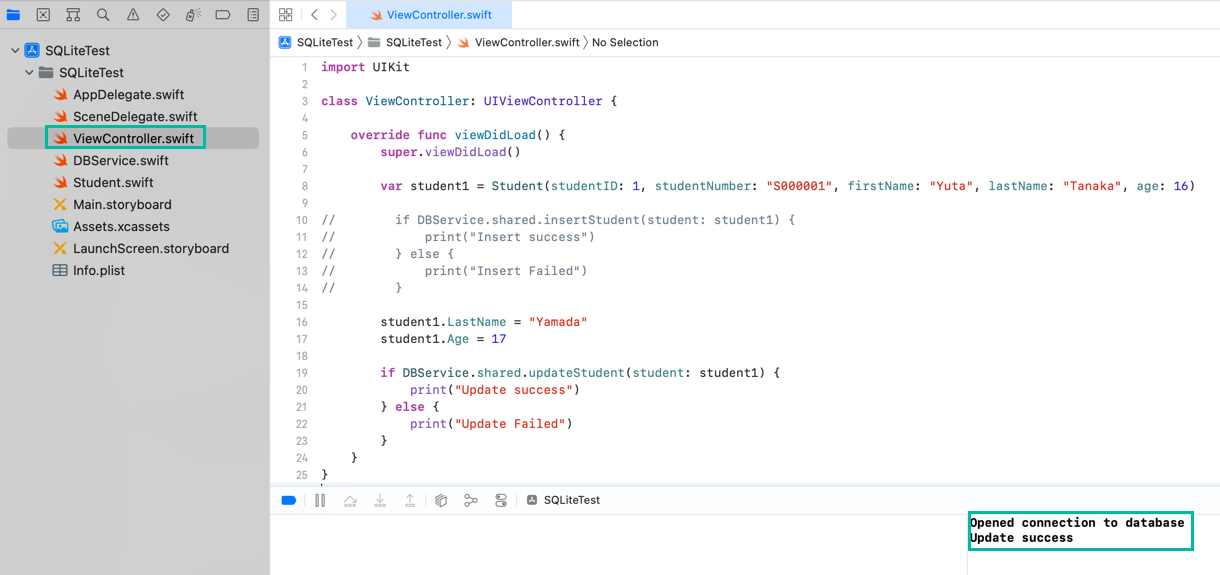Open LaunchScreen.storyboard in navigator
This screenshot has height=575, width=1220.
coord(151,249)
